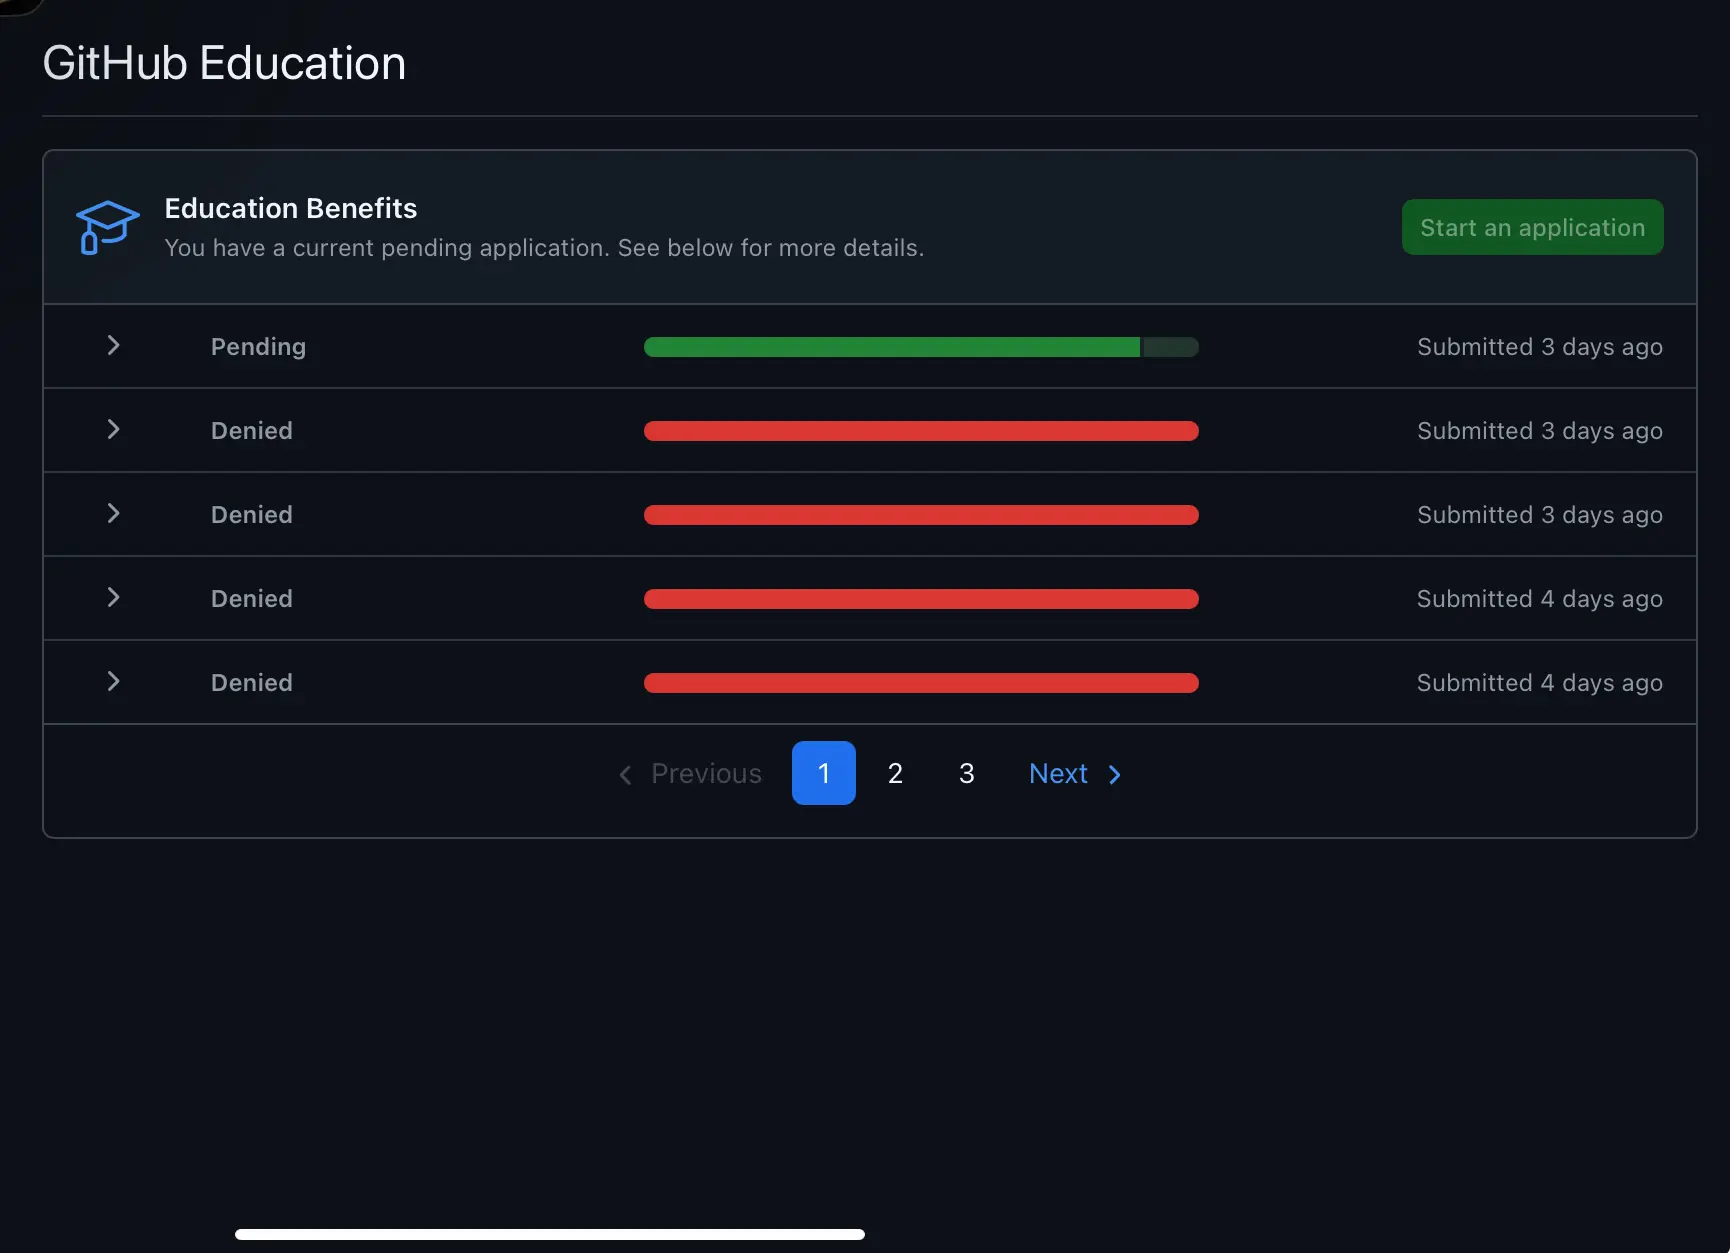Viewport: 1730px width, 1253px height.
Task: Click the green Pending progress bar
Action: (921, 347)
